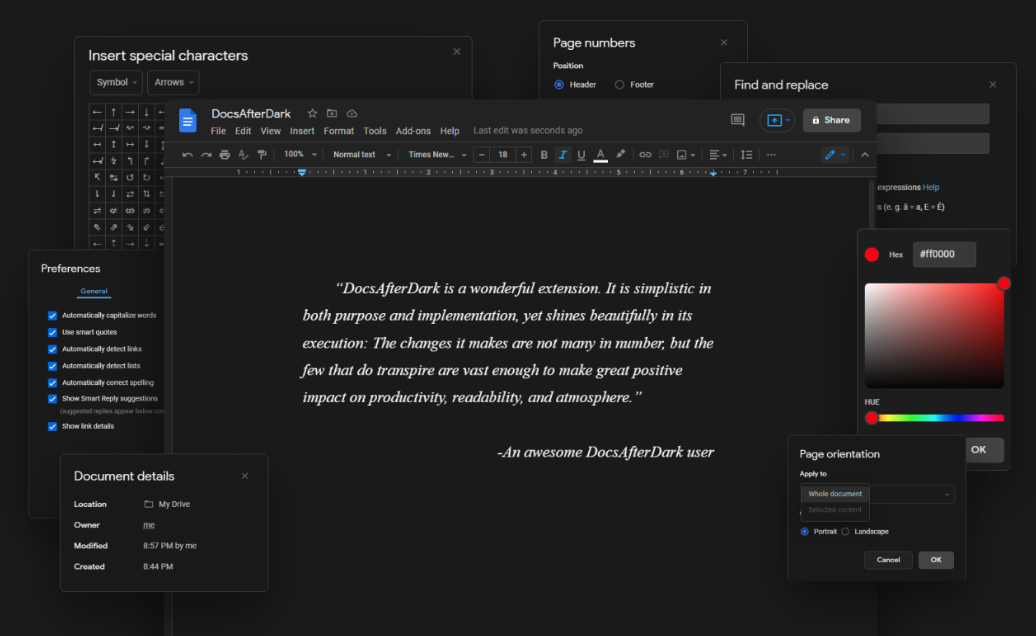Check the cloud save status icon
Image resolution: width=1036 pixels, height=636 pixels.
click(x=352, y=114)
